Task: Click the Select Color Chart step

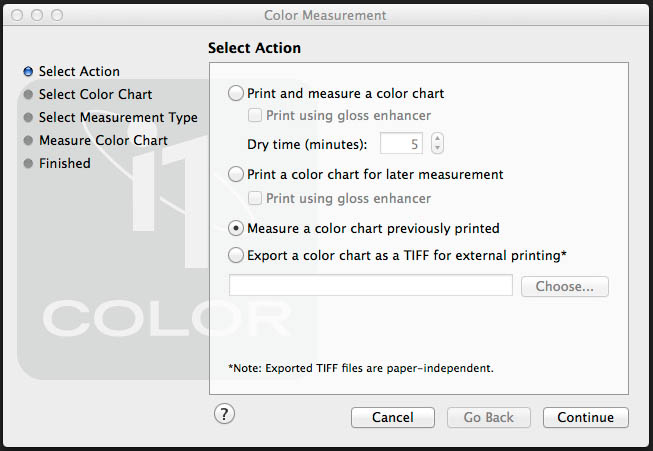Action: pos(95,94)
